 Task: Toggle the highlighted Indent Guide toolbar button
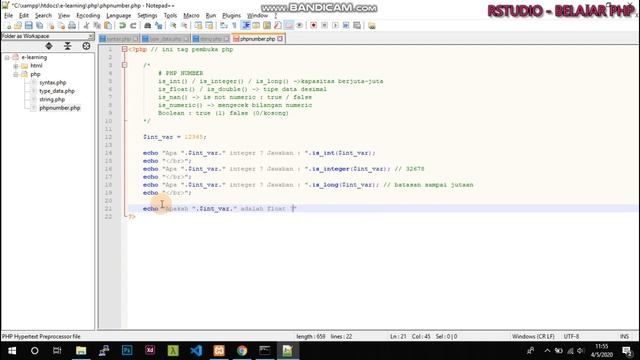[x=246, y=26]
